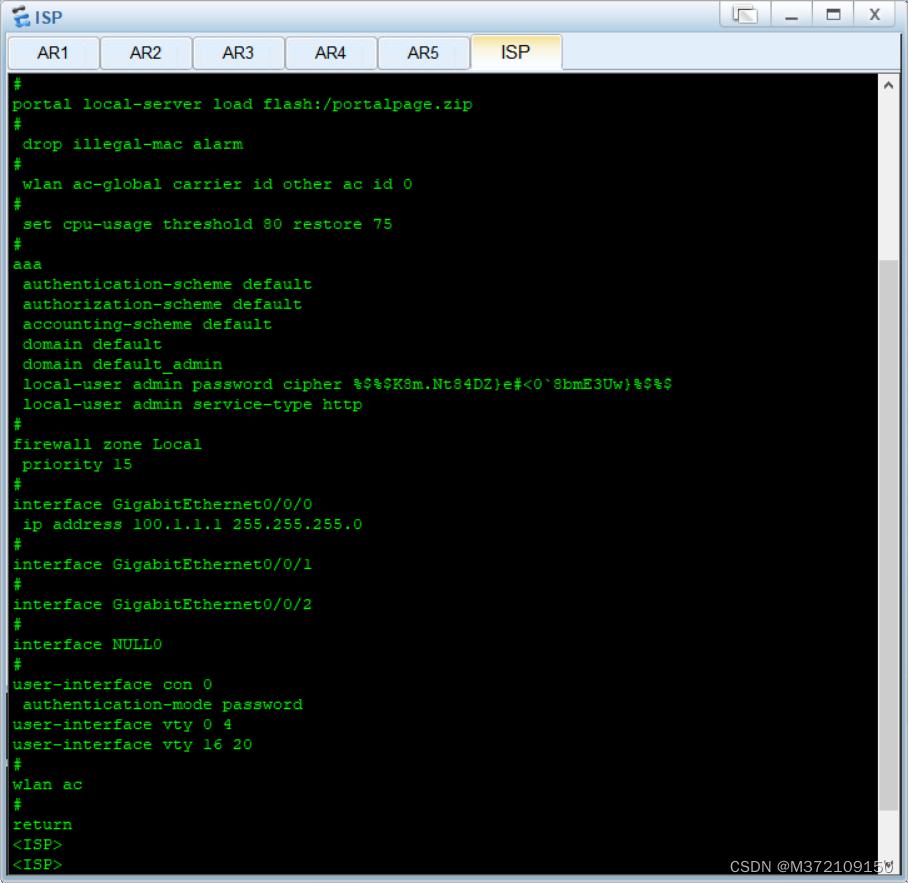Switch to the AR2 console tab
Screen dimensions: 908x883
[x=145, y=52]
